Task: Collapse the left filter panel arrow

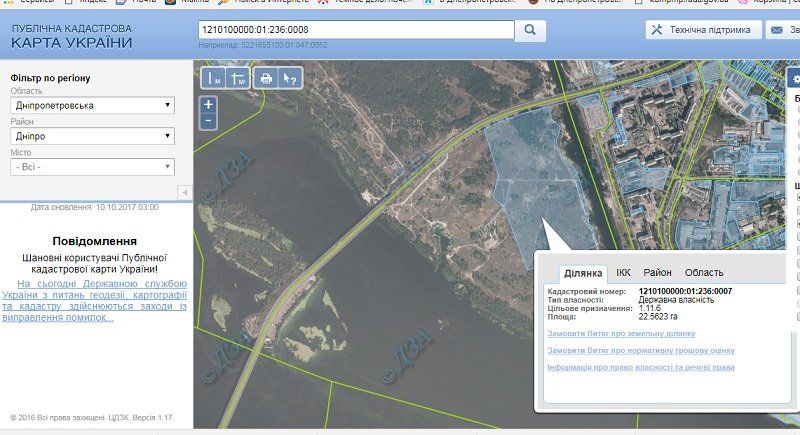Action: pos(184,192)
